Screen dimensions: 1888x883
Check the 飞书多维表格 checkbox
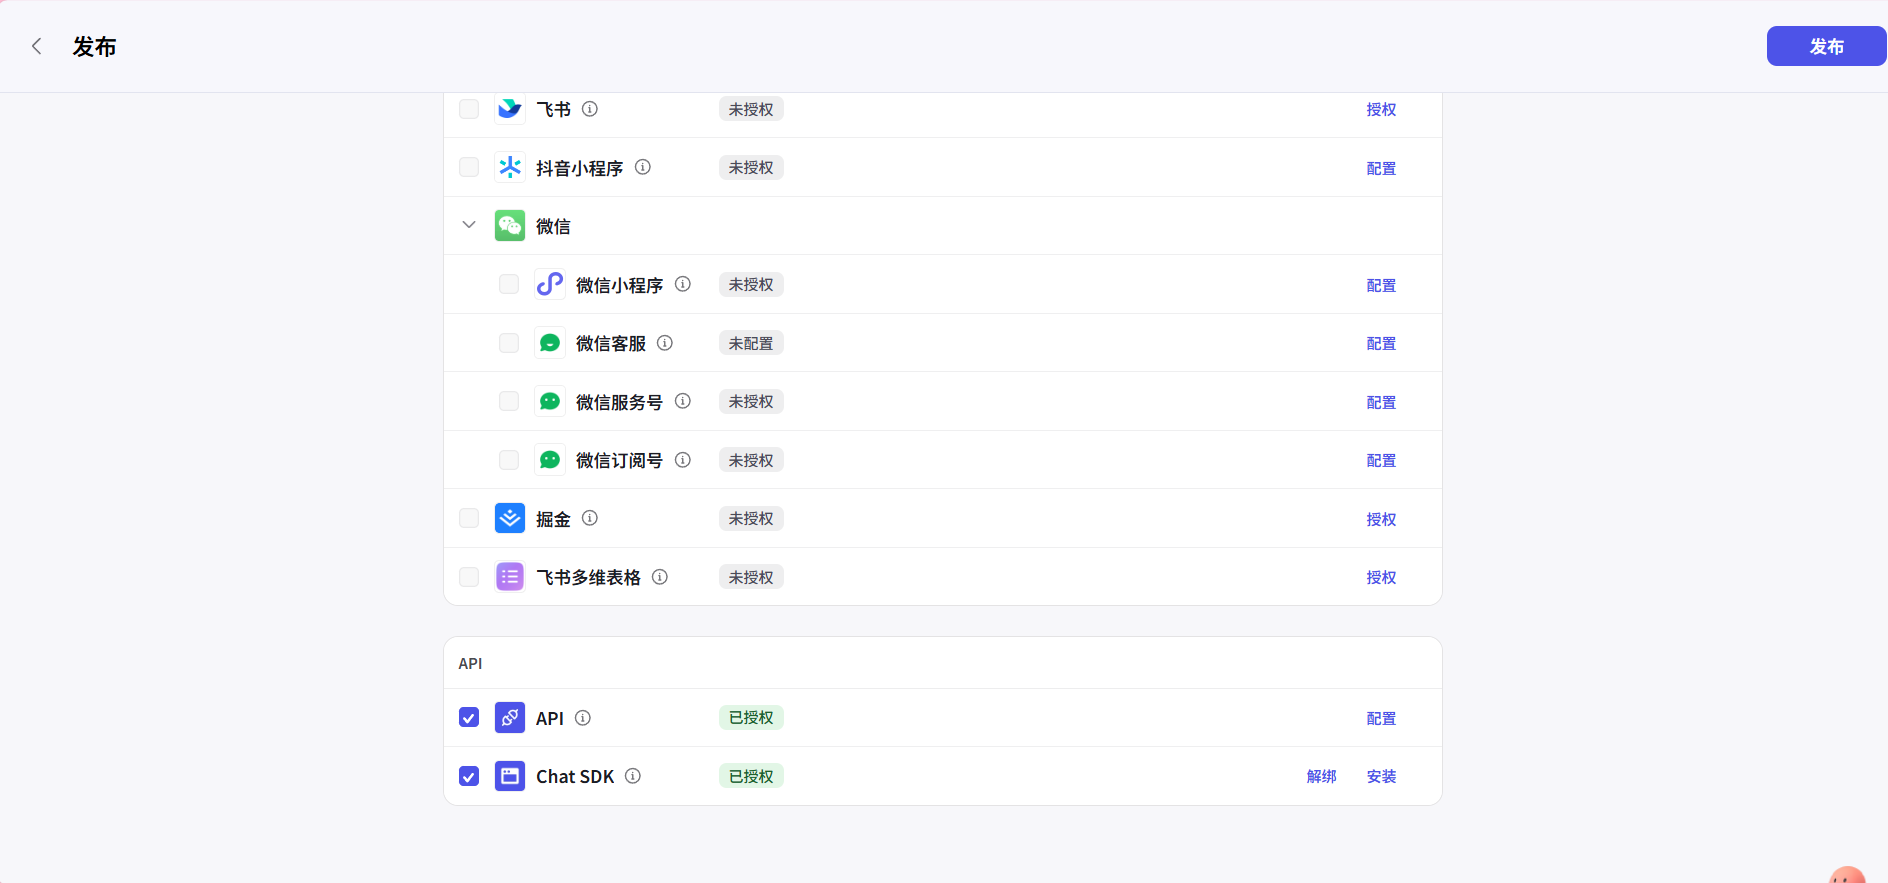(469, 577)
